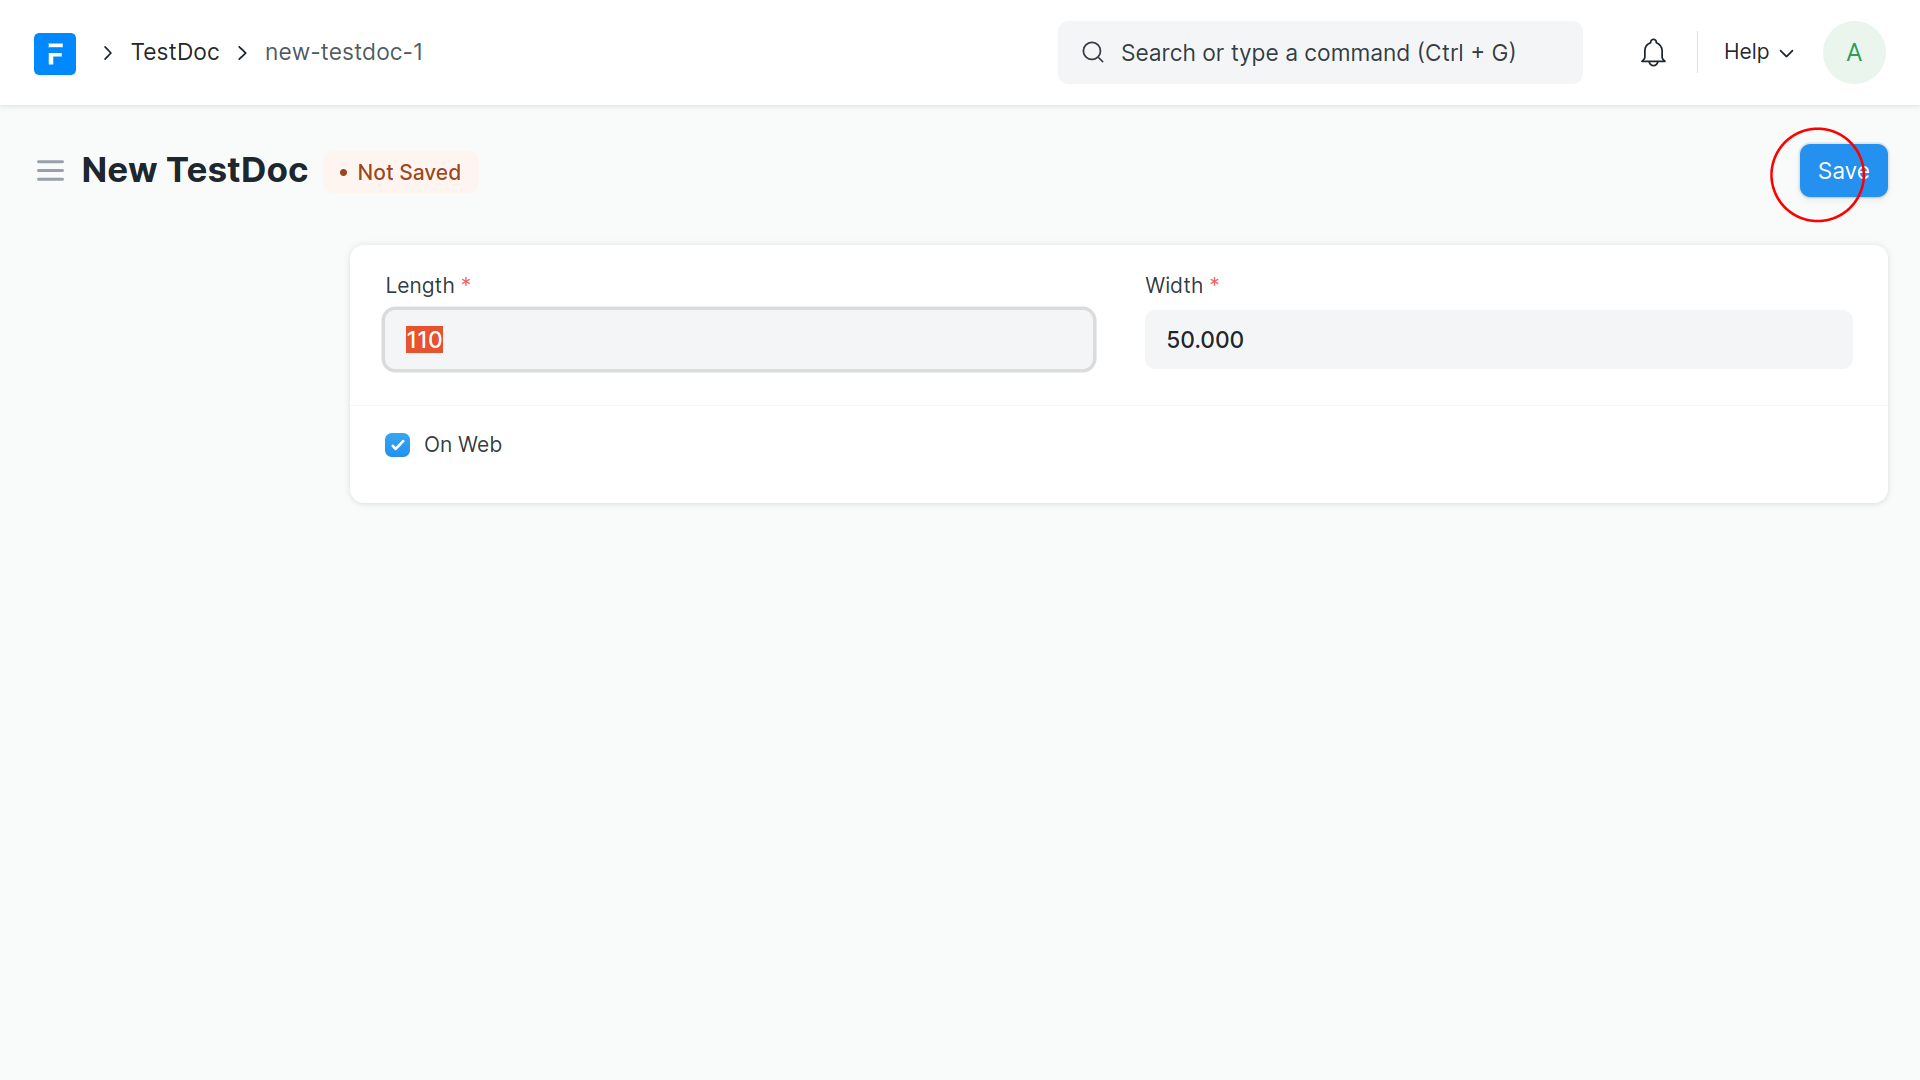Open the user avatar "A" menu

[1853, 53]
